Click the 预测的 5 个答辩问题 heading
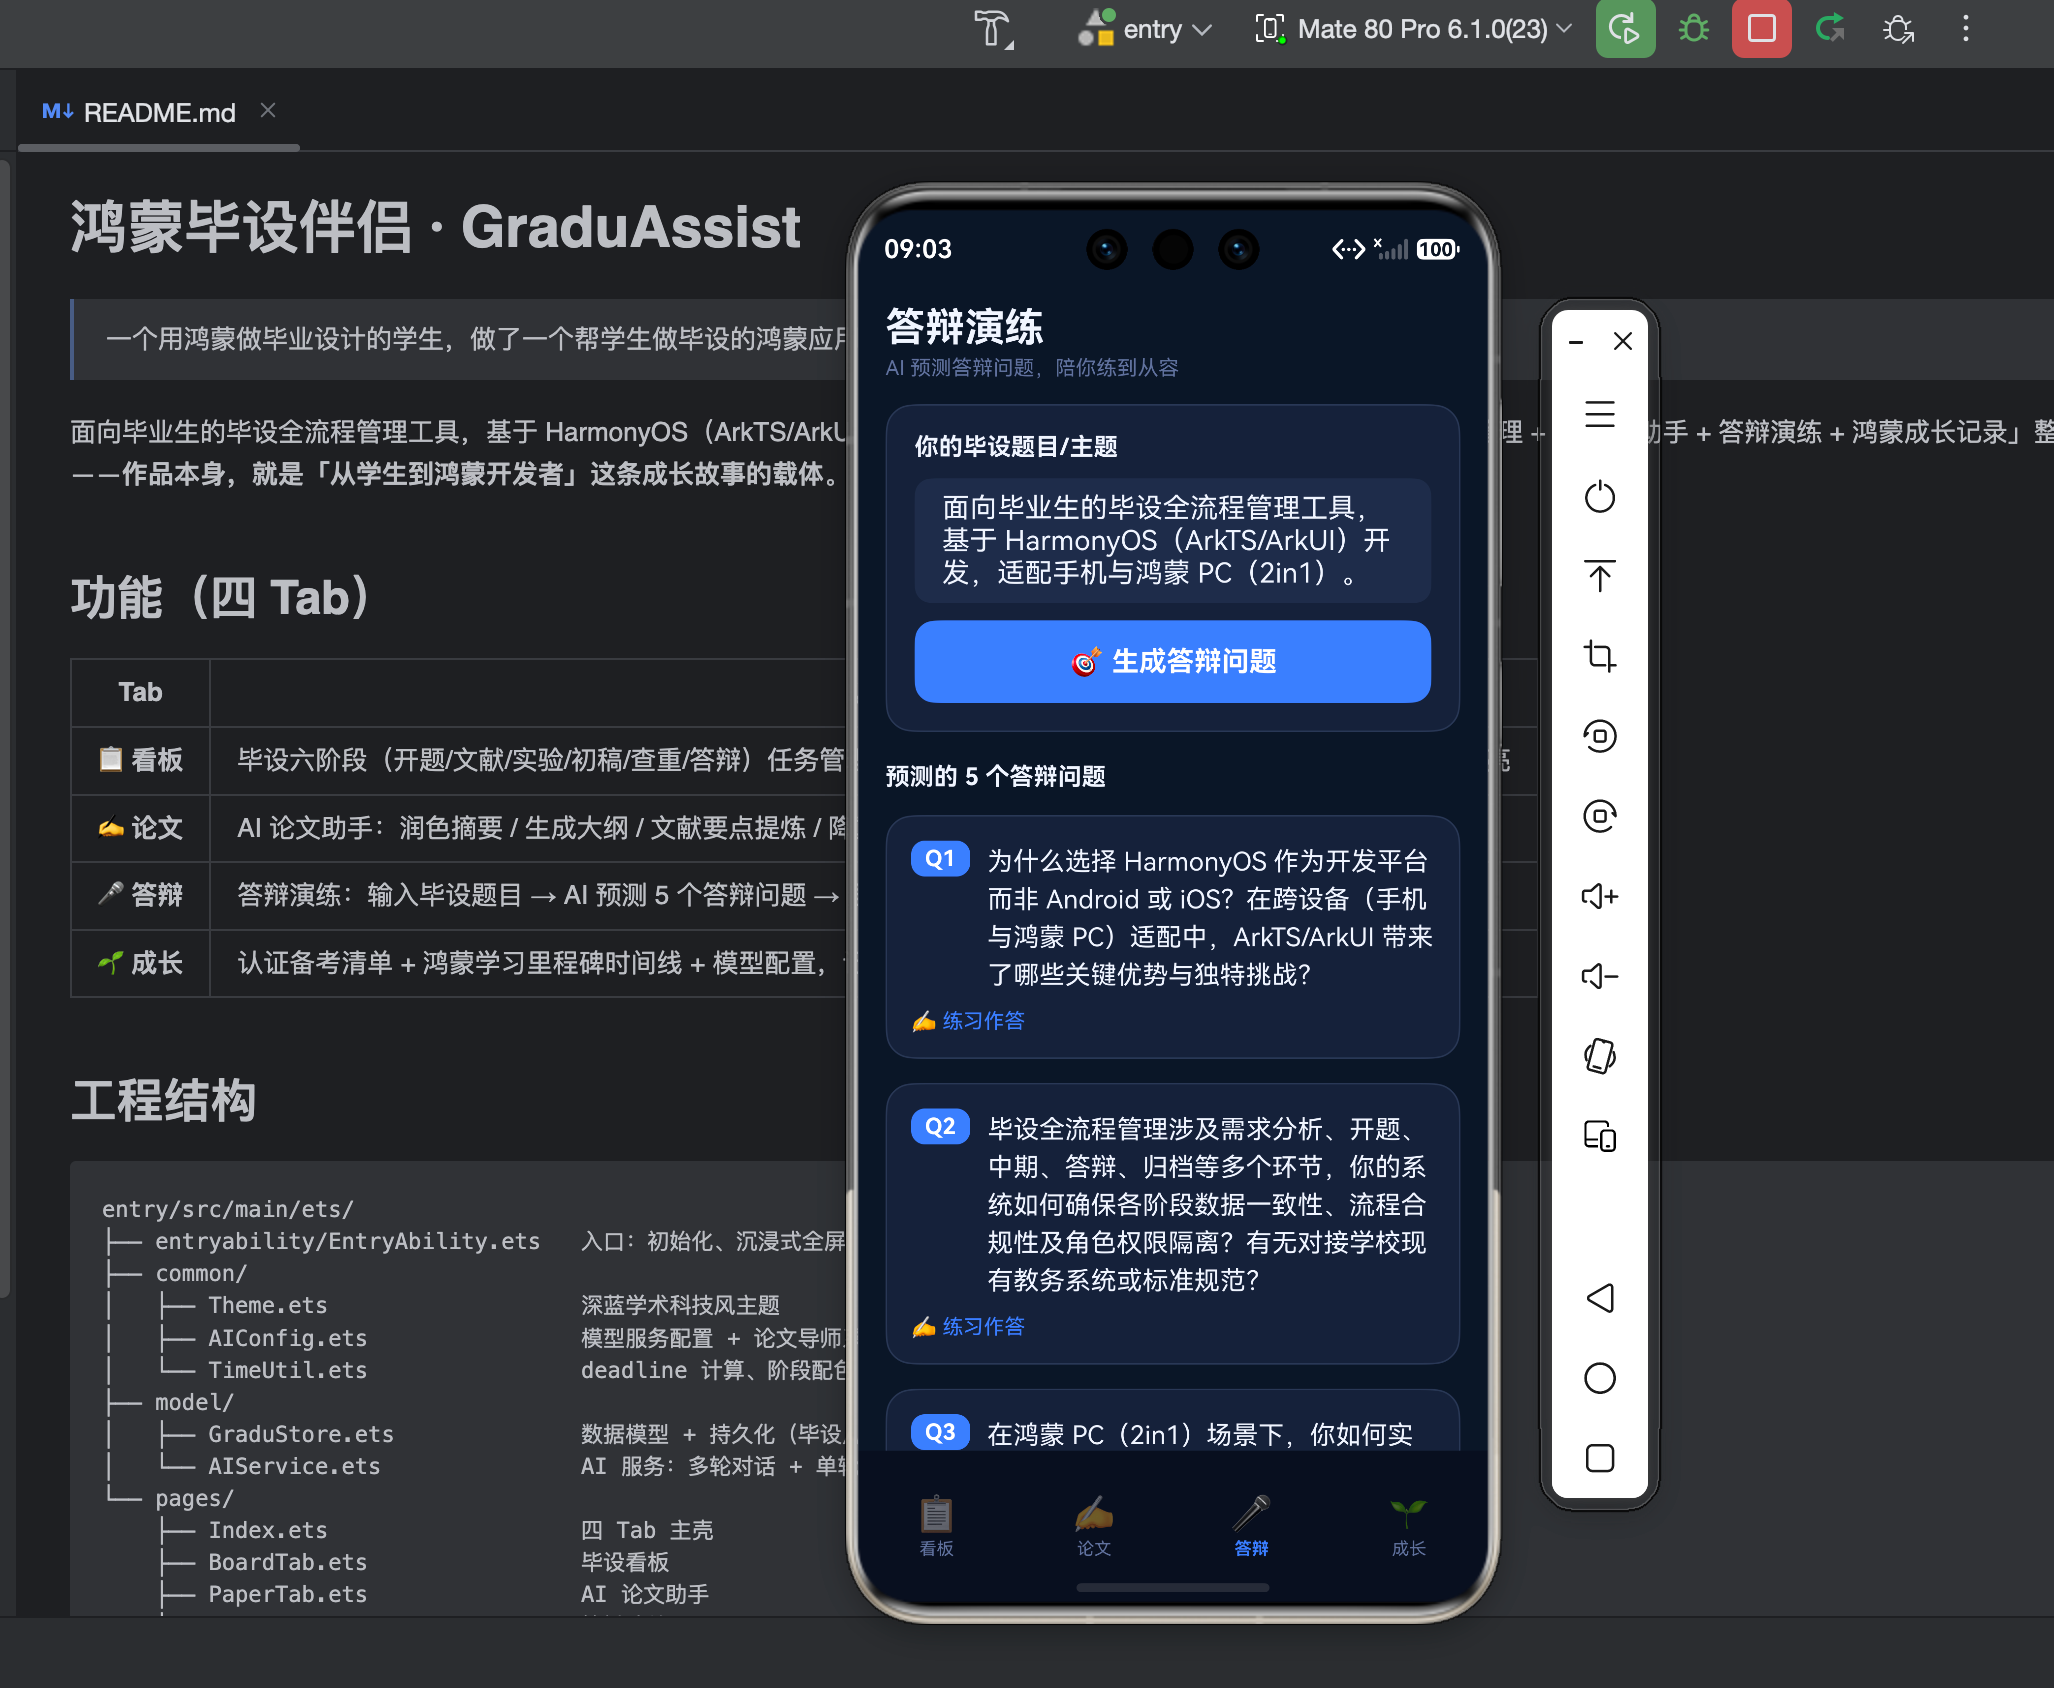2054x1688 pixels. tap(996, 776)
